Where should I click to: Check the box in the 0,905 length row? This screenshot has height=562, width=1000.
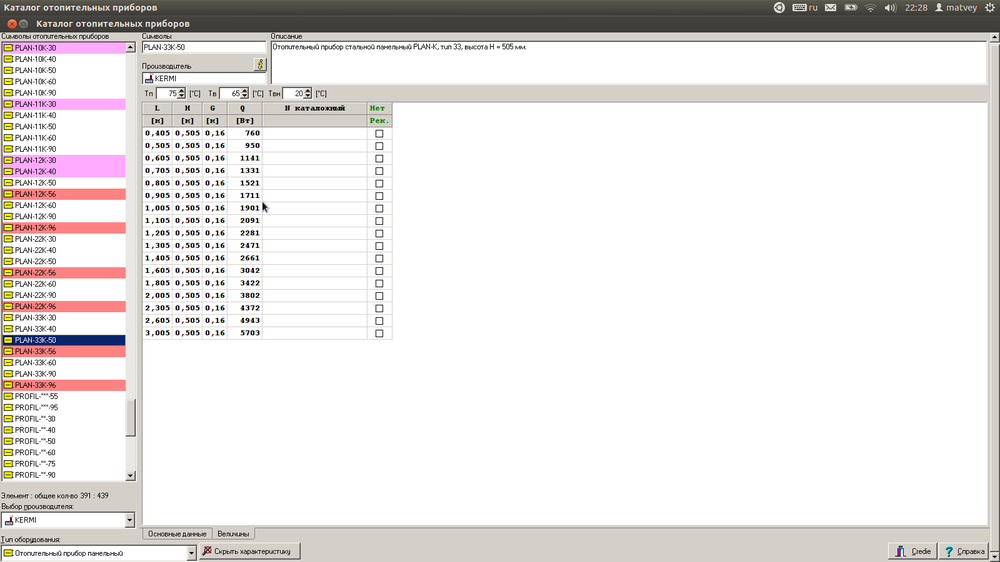click(x=379, y=196)
